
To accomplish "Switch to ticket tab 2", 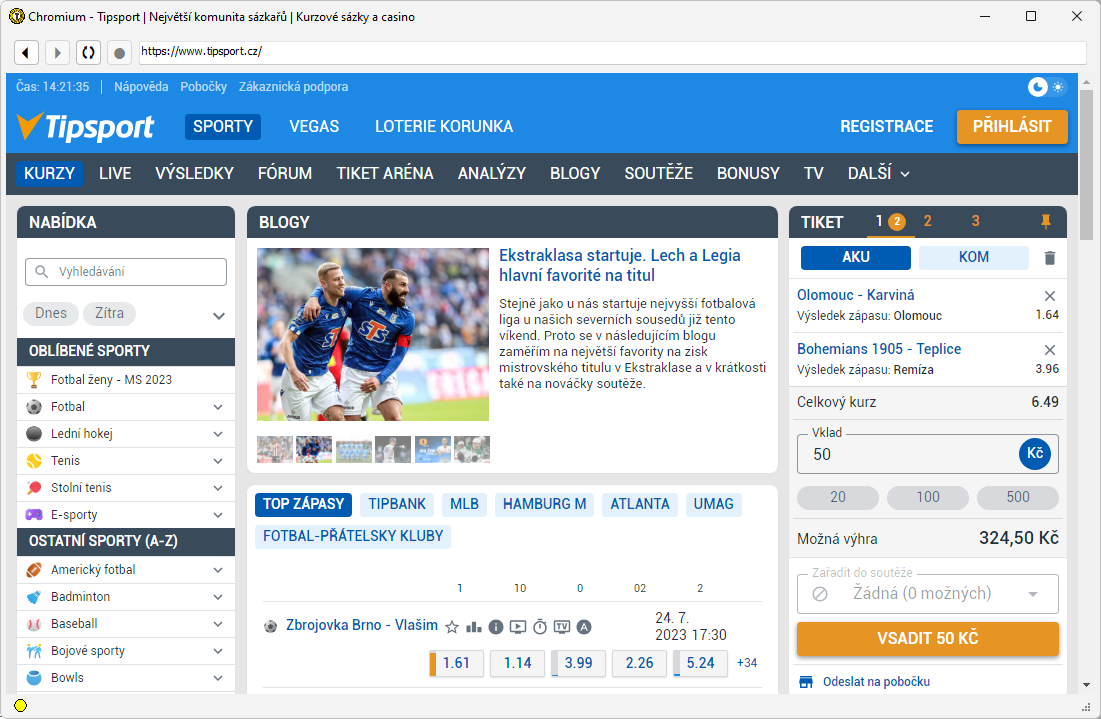I will (x=928, y=222).
